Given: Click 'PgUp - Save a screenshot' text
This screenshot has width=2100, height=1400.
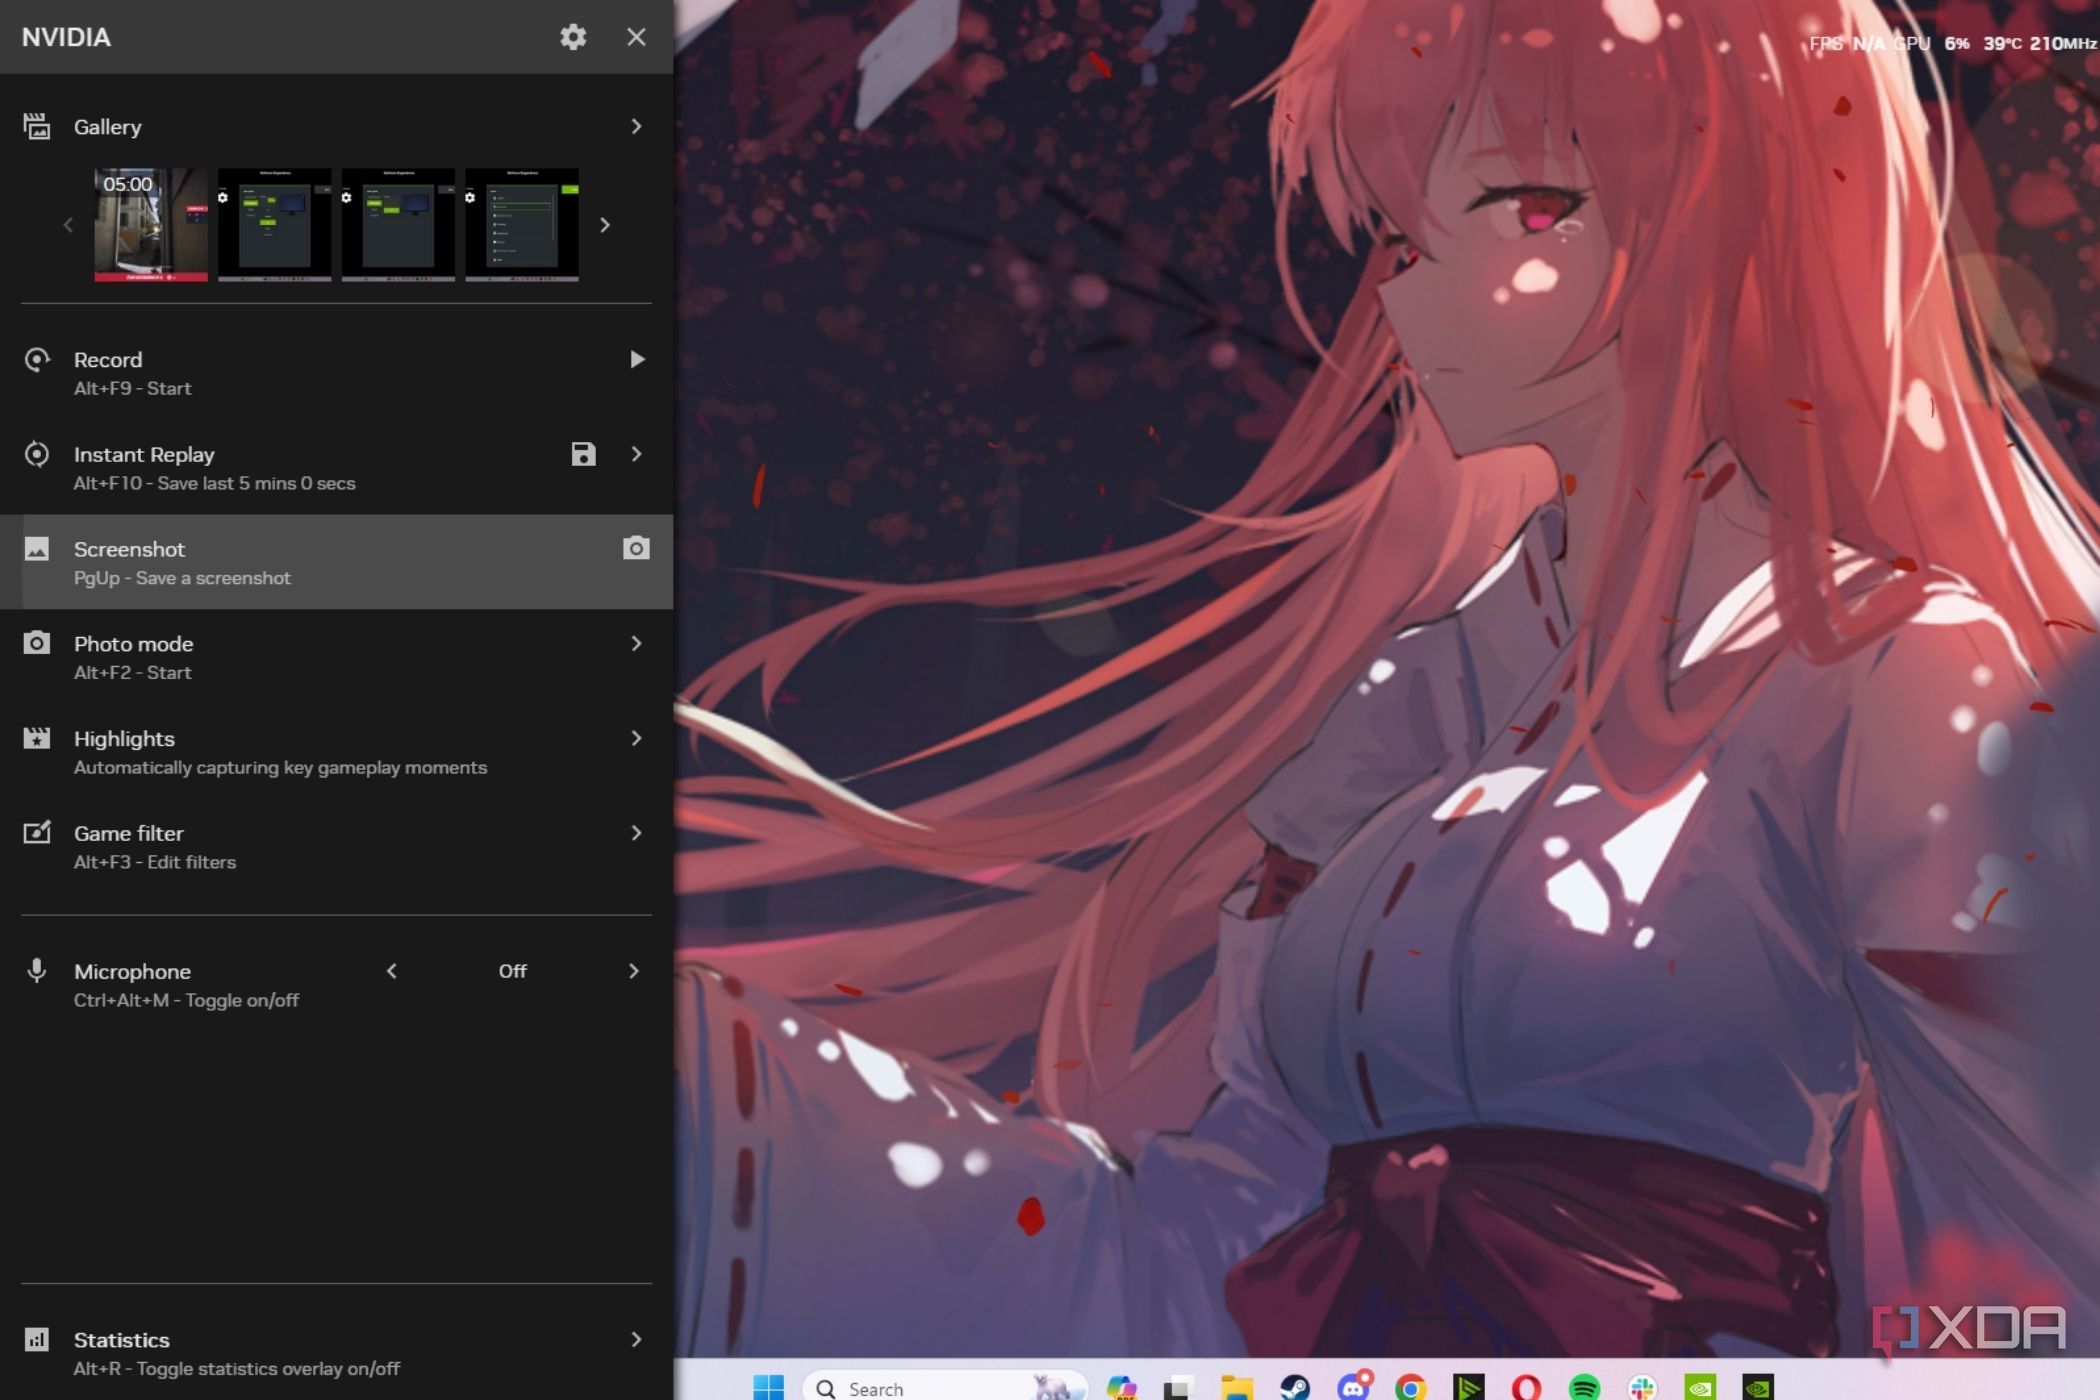Looking at the screenshot, I should tap(182, 578).
